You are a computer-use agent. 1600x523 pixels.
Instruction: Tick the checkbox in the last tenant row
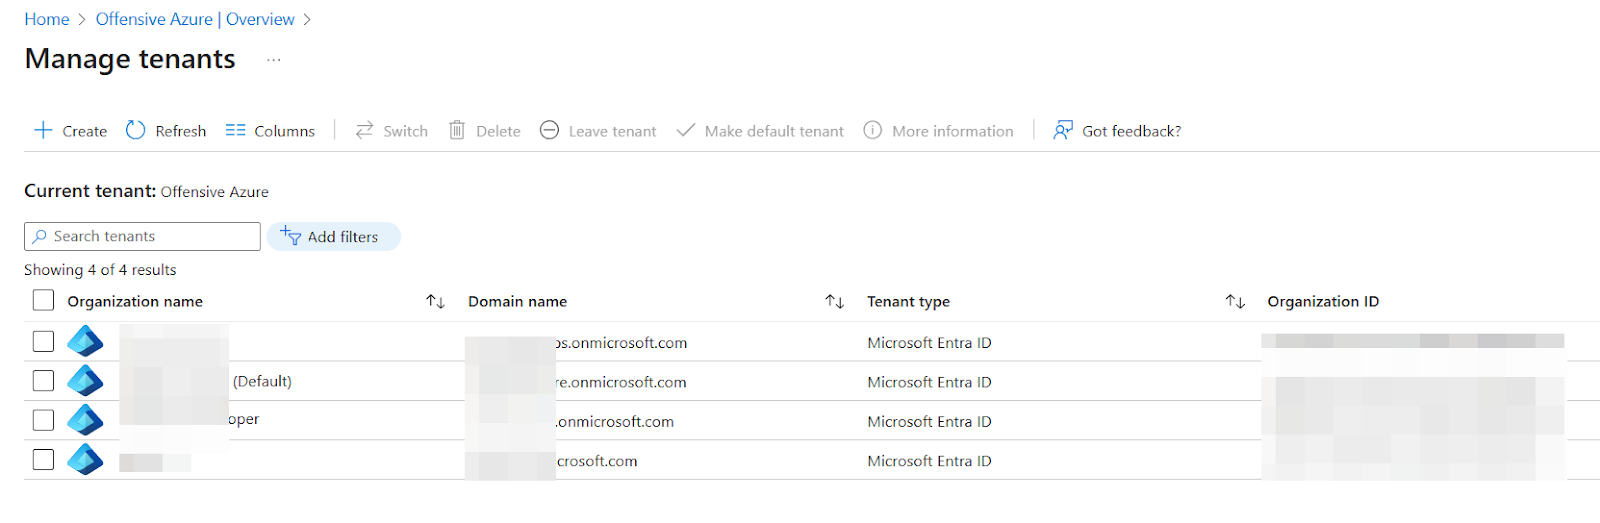[43, 460]
